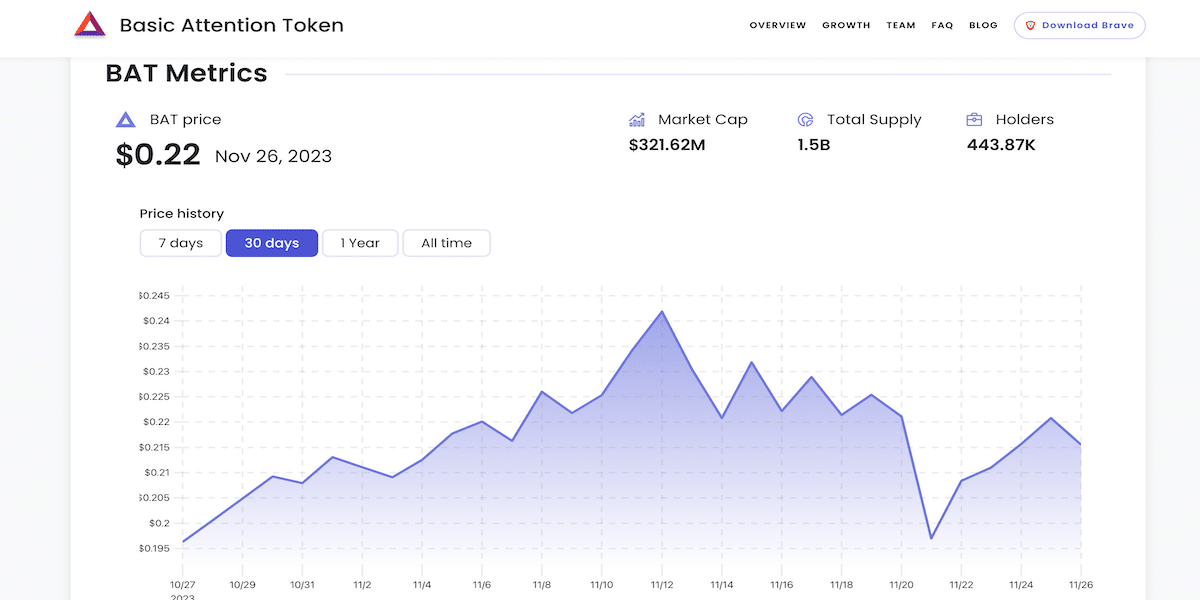Click the Nov 26, 2023 date

[x=273, y=156]
